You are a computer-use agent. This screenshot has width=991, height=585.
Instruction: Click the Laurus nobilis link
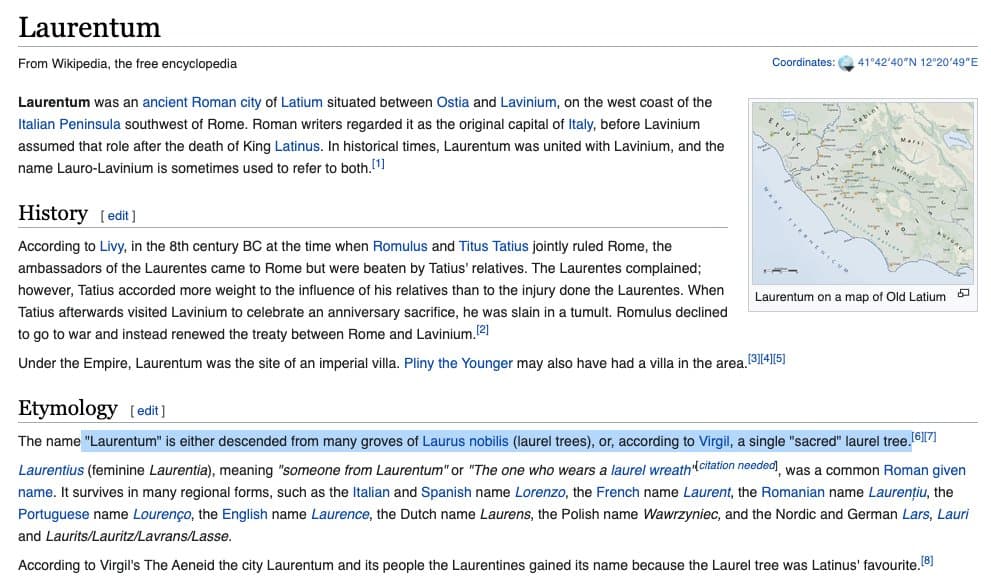click(465, 441)
